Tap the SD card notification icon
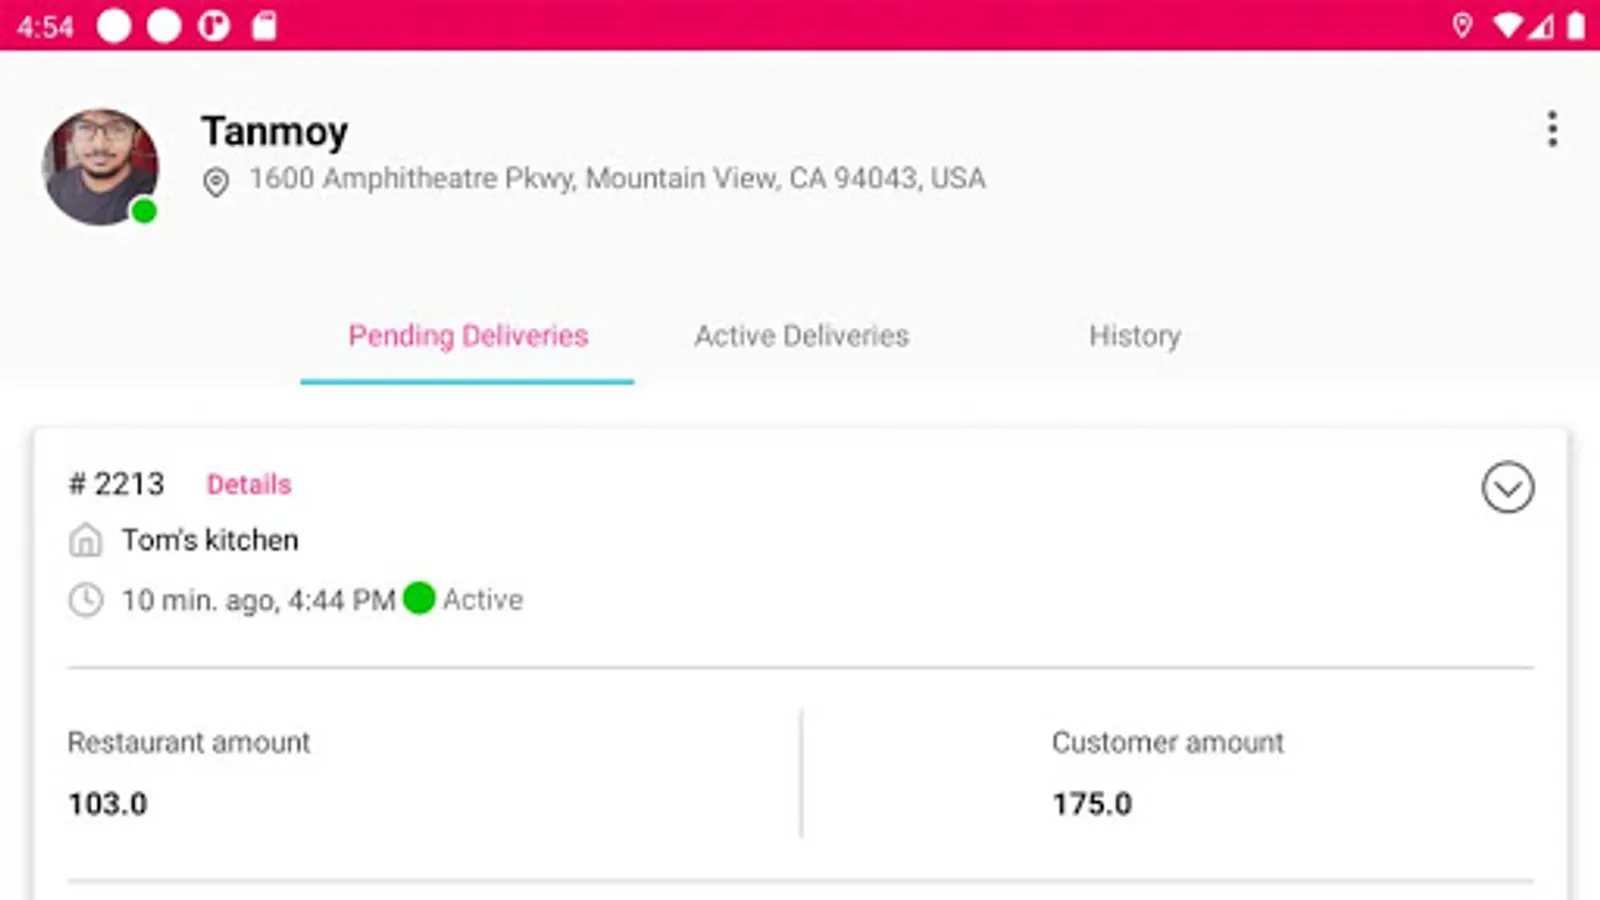 pos(264,25)
